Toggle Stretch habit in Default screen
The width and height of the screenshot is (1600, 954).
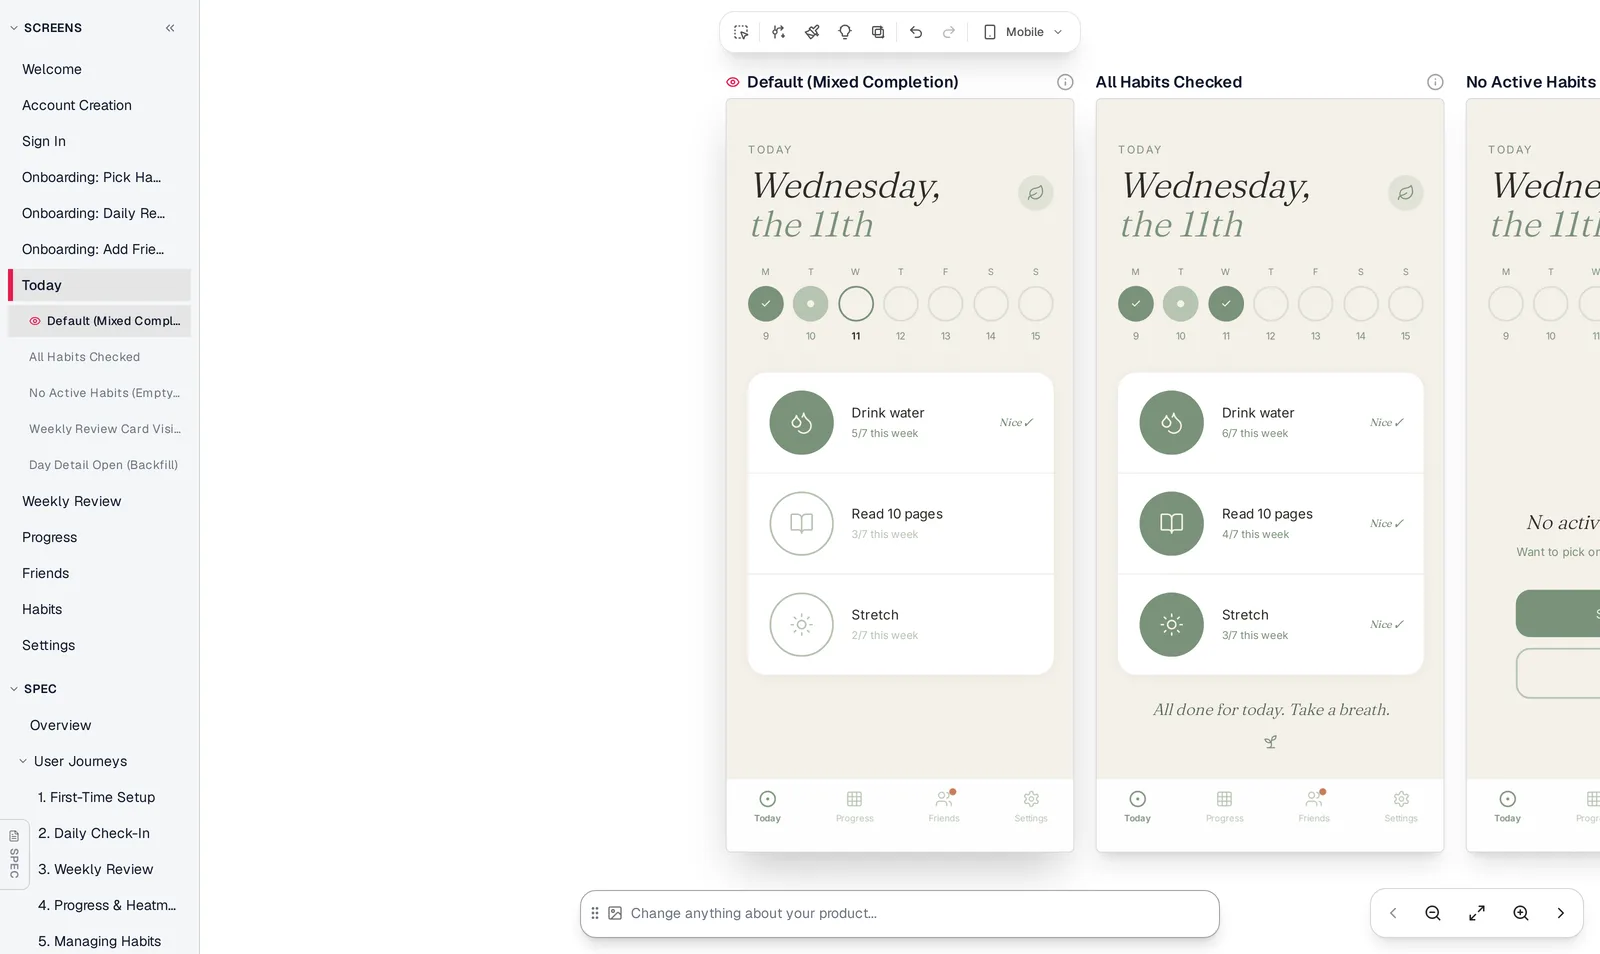(801, 625)
